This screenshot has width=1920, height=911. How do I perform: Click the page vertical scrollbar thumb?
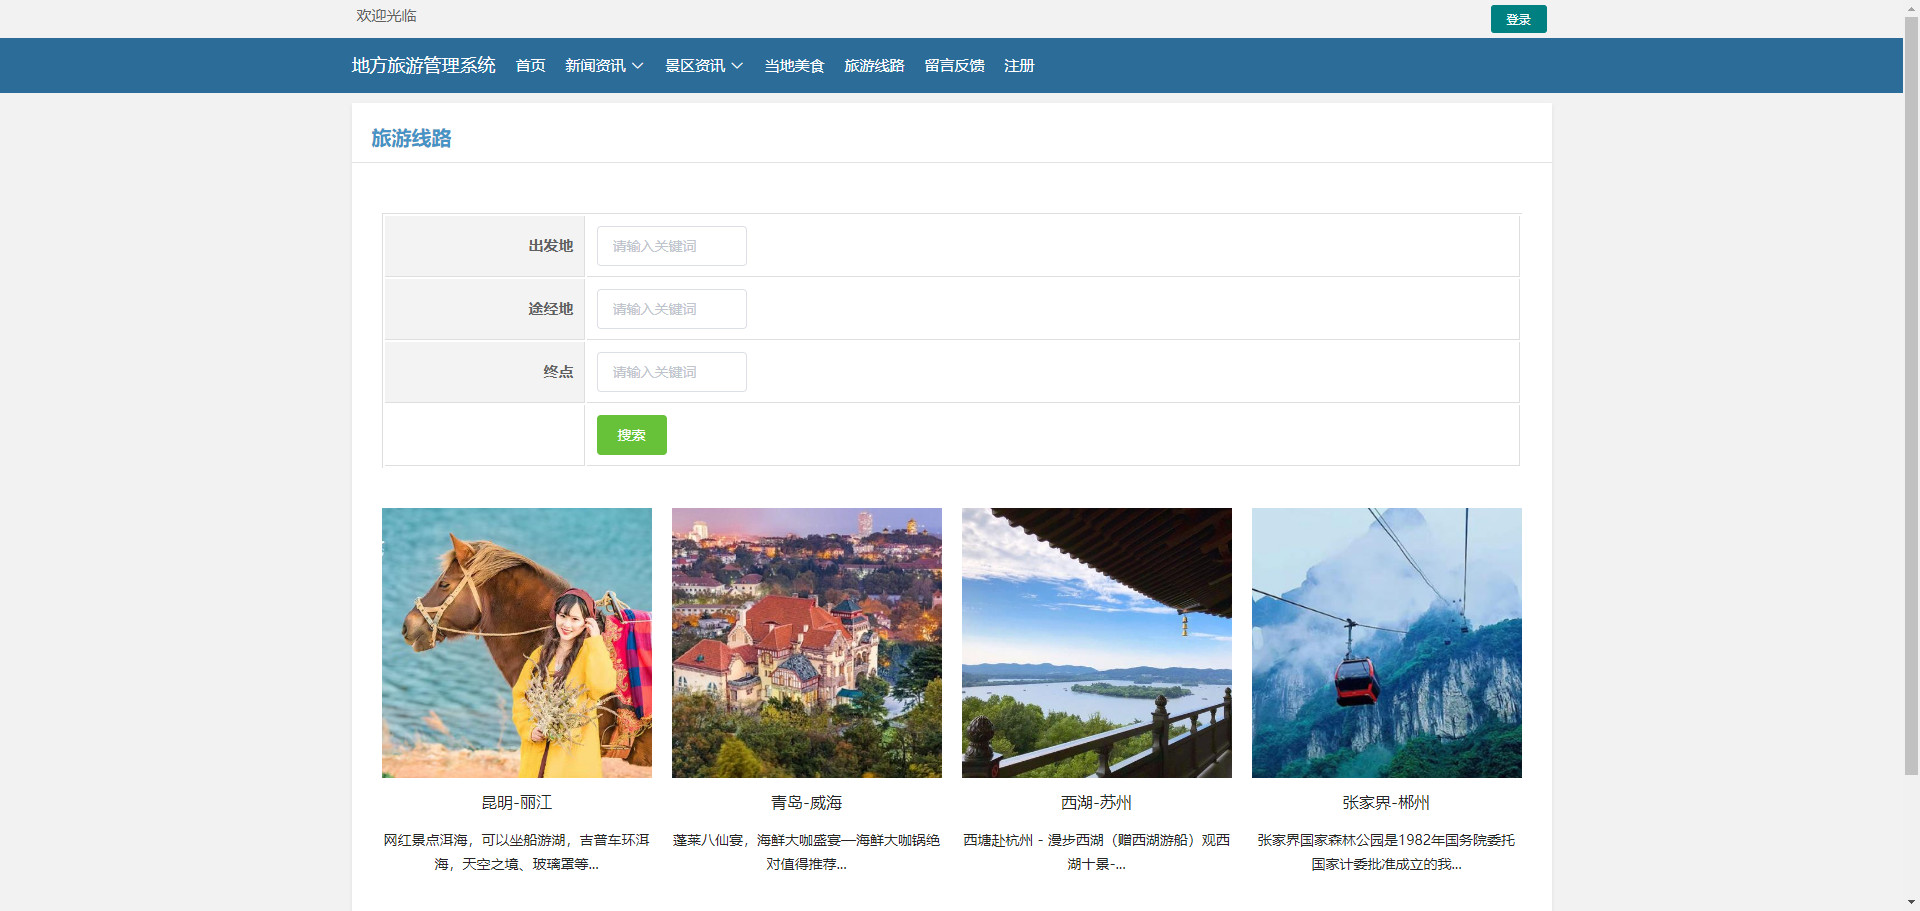(x=1911, y=395)
